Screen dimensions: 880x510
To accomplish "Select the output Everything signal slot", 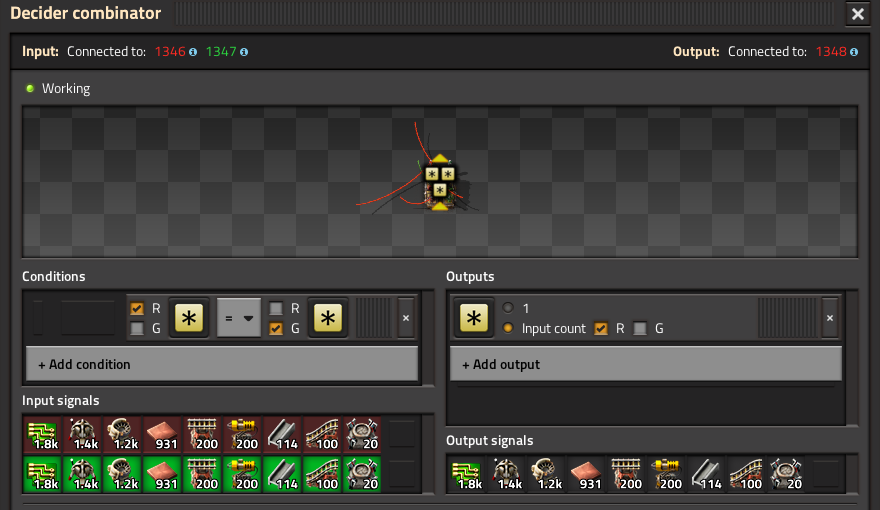I will point(474,318).
